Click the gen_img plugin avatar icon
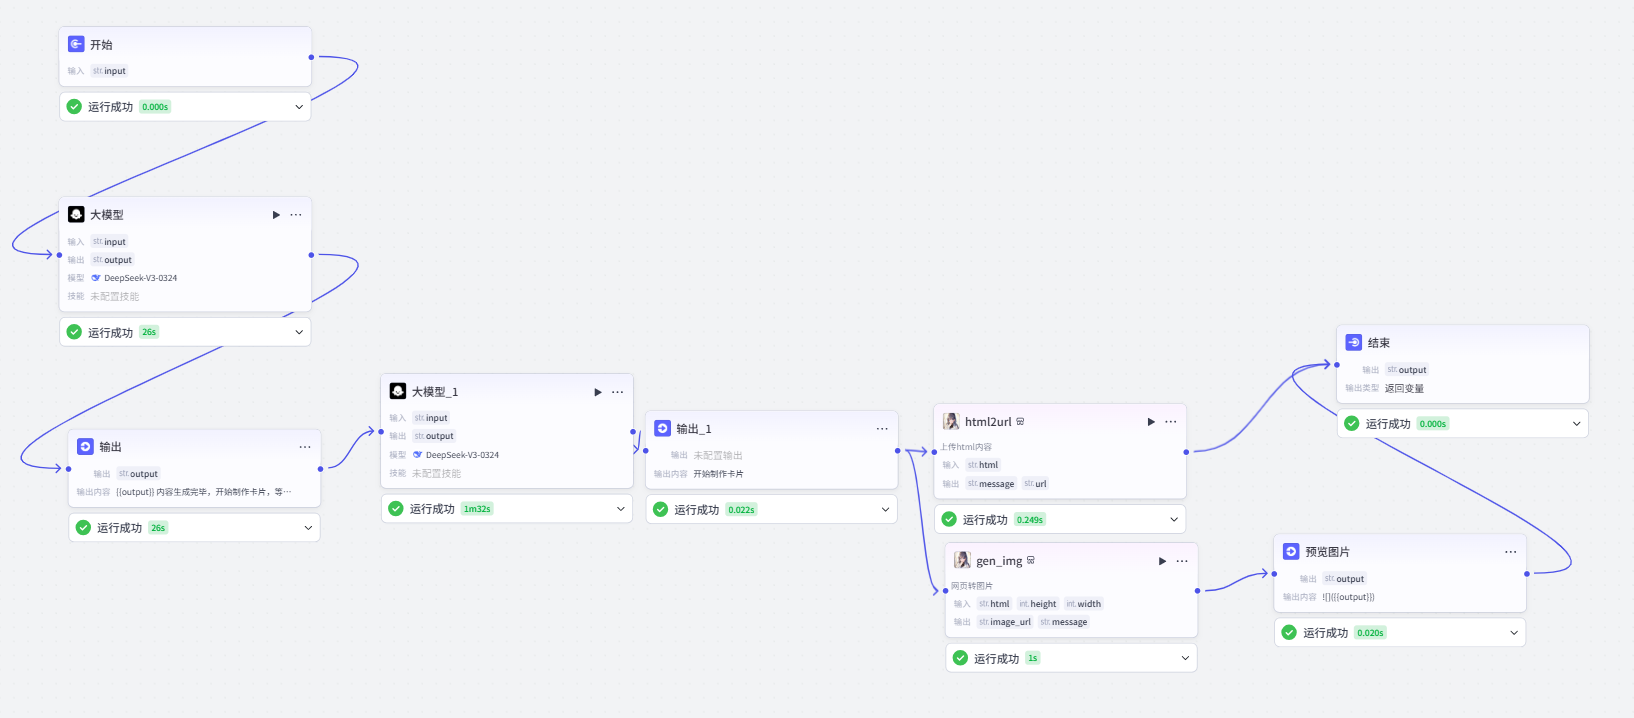The width and height of the screenshot is (1634, 718). pos(962,560)
